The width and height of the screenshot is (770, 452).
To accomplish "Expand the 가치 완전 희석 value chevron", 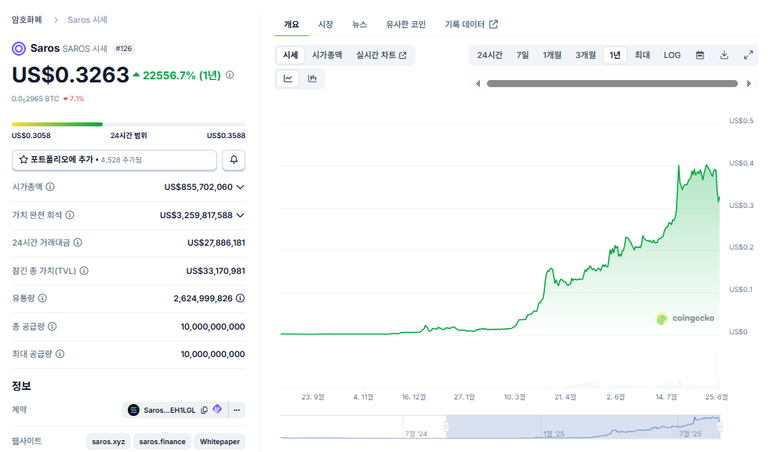I will point(240,215).
